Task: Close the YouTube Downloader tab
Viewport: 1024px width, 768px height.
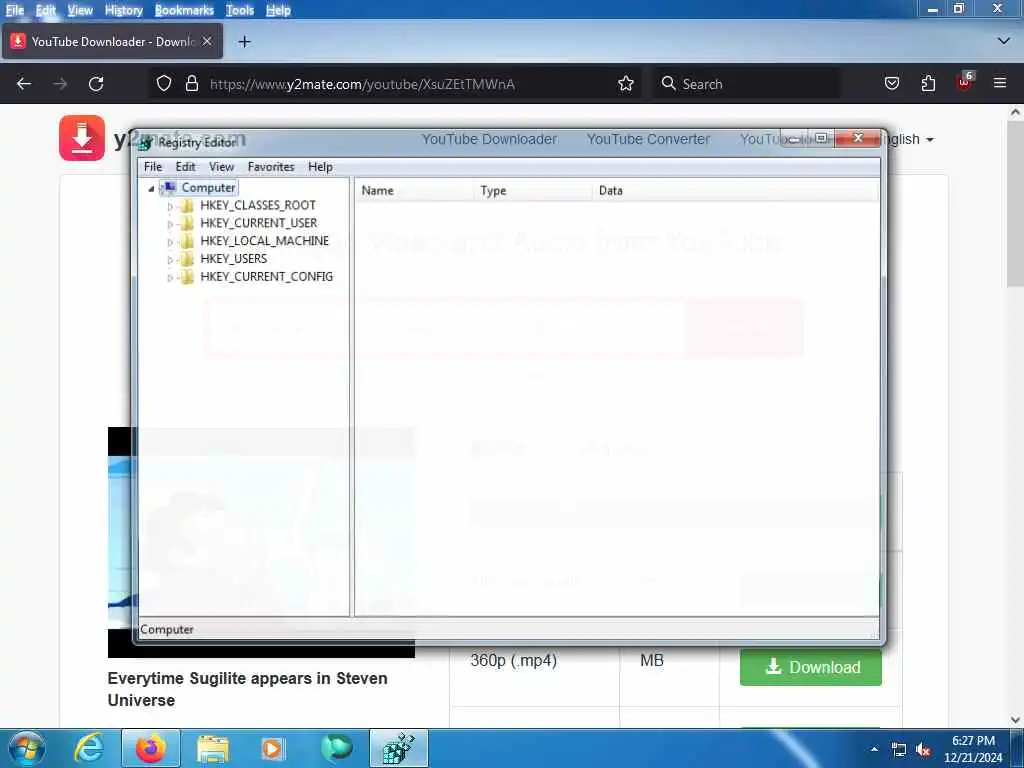Action: click(207, 41)
